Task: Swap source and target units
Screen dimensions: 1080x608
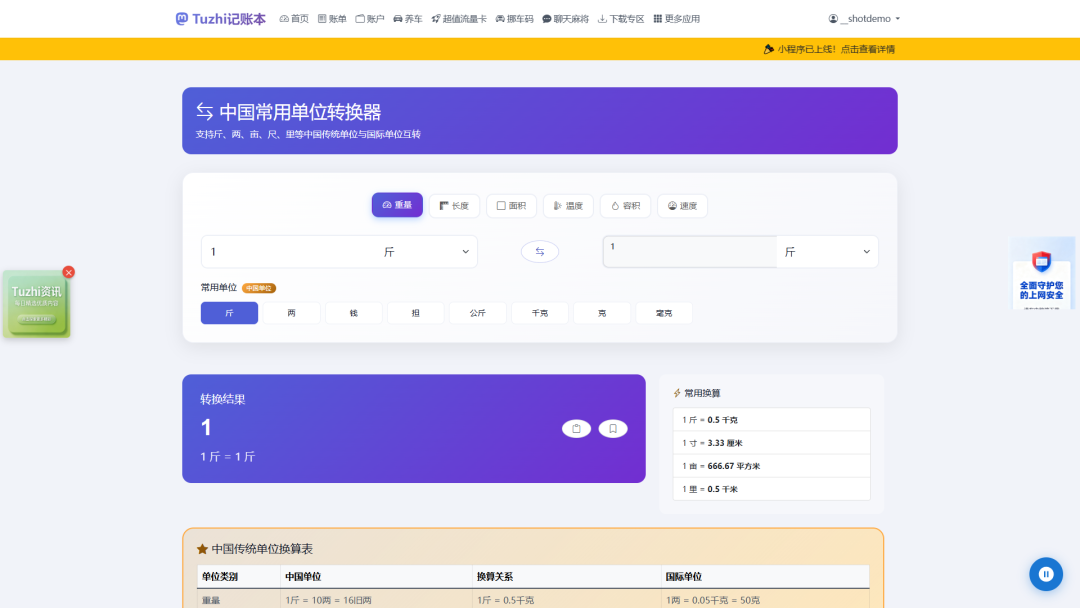Action: tap(540, 252)
